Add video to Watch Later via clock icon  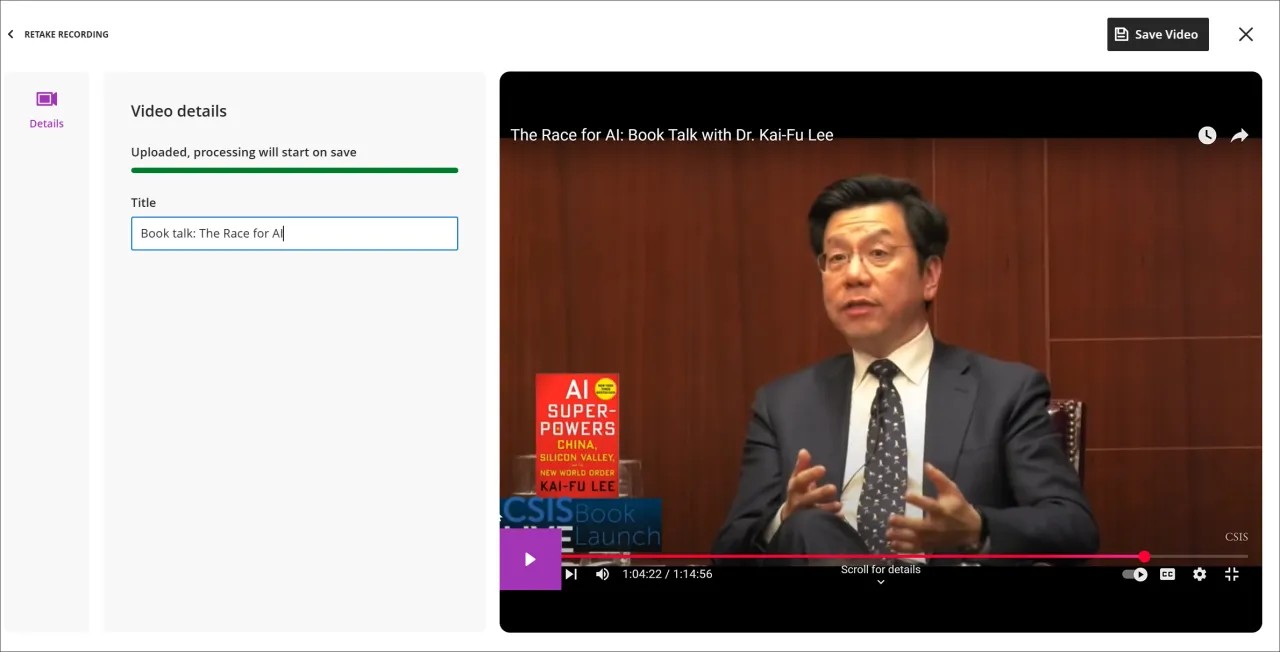1207,135
